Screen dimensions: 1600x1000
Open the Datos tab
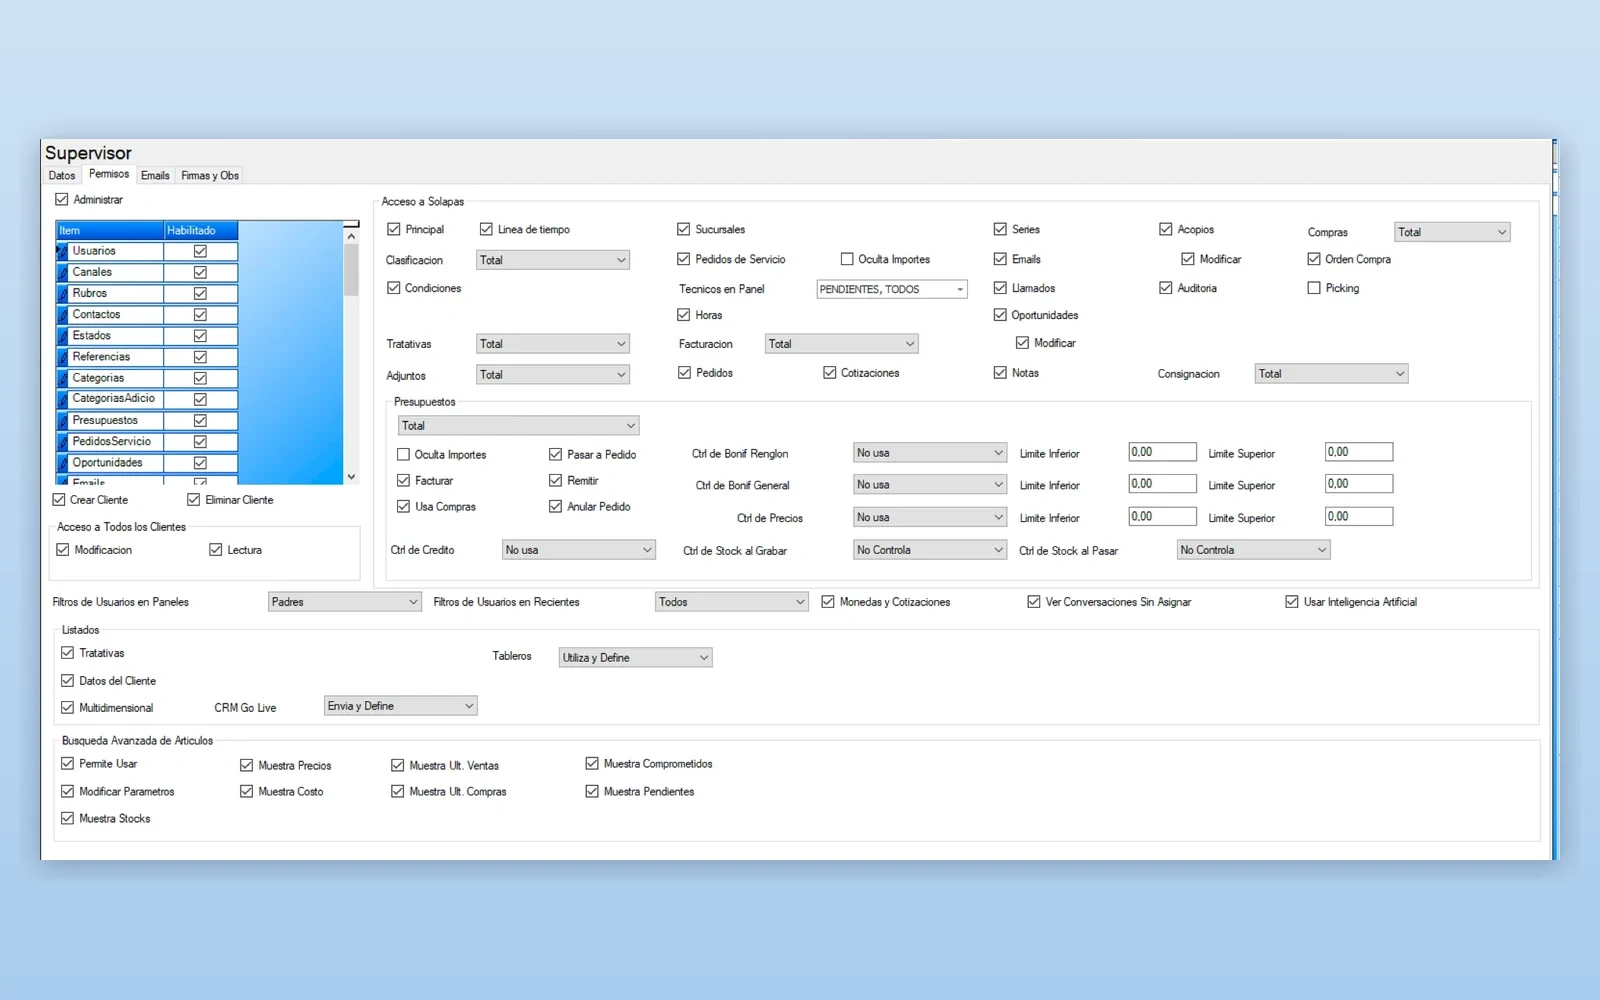coord(62,175)
